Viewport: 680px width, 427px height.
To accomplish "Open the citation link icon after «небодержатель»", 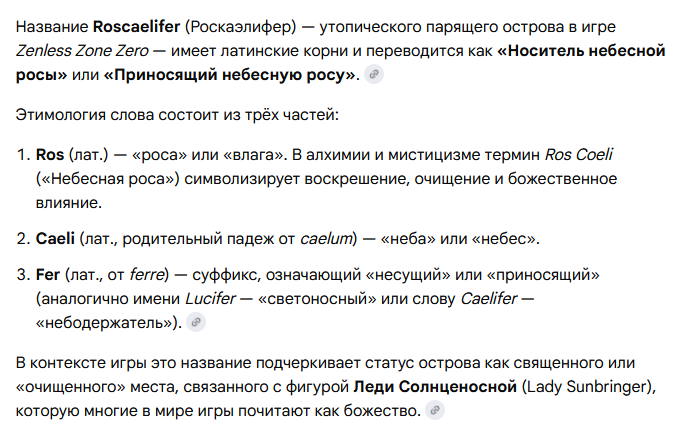I will tap(196, 322).
